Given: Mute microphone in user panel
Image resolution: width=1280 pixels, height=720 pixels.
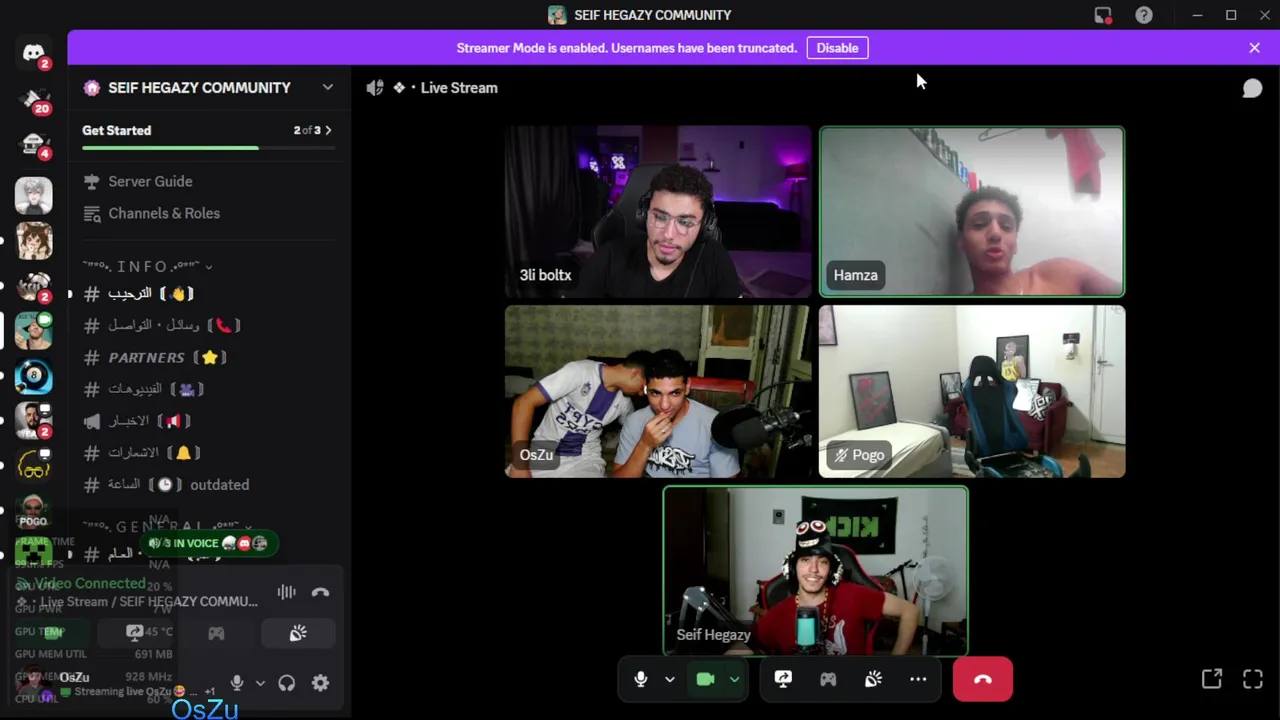Looking at the screenshot, I should (x=237, y=683).
